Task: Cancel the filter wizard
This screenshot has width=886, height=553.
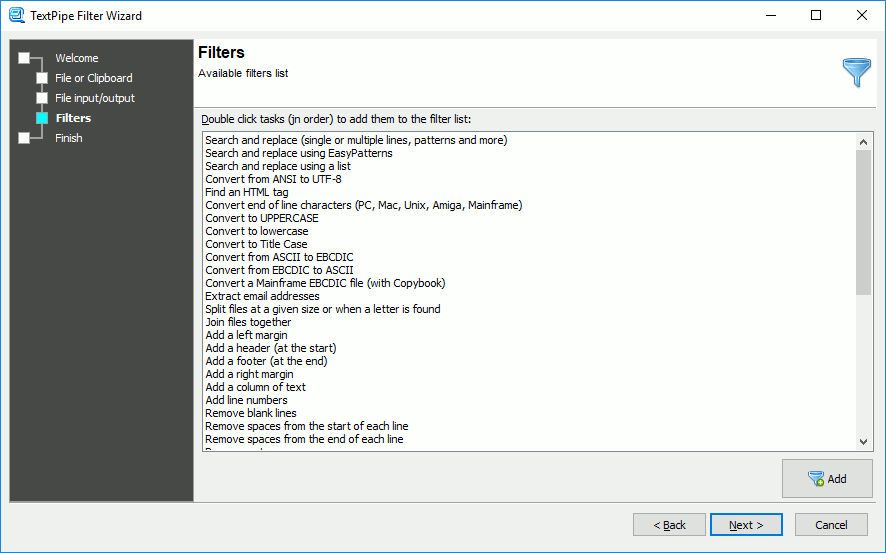Action: click(831, 525)
